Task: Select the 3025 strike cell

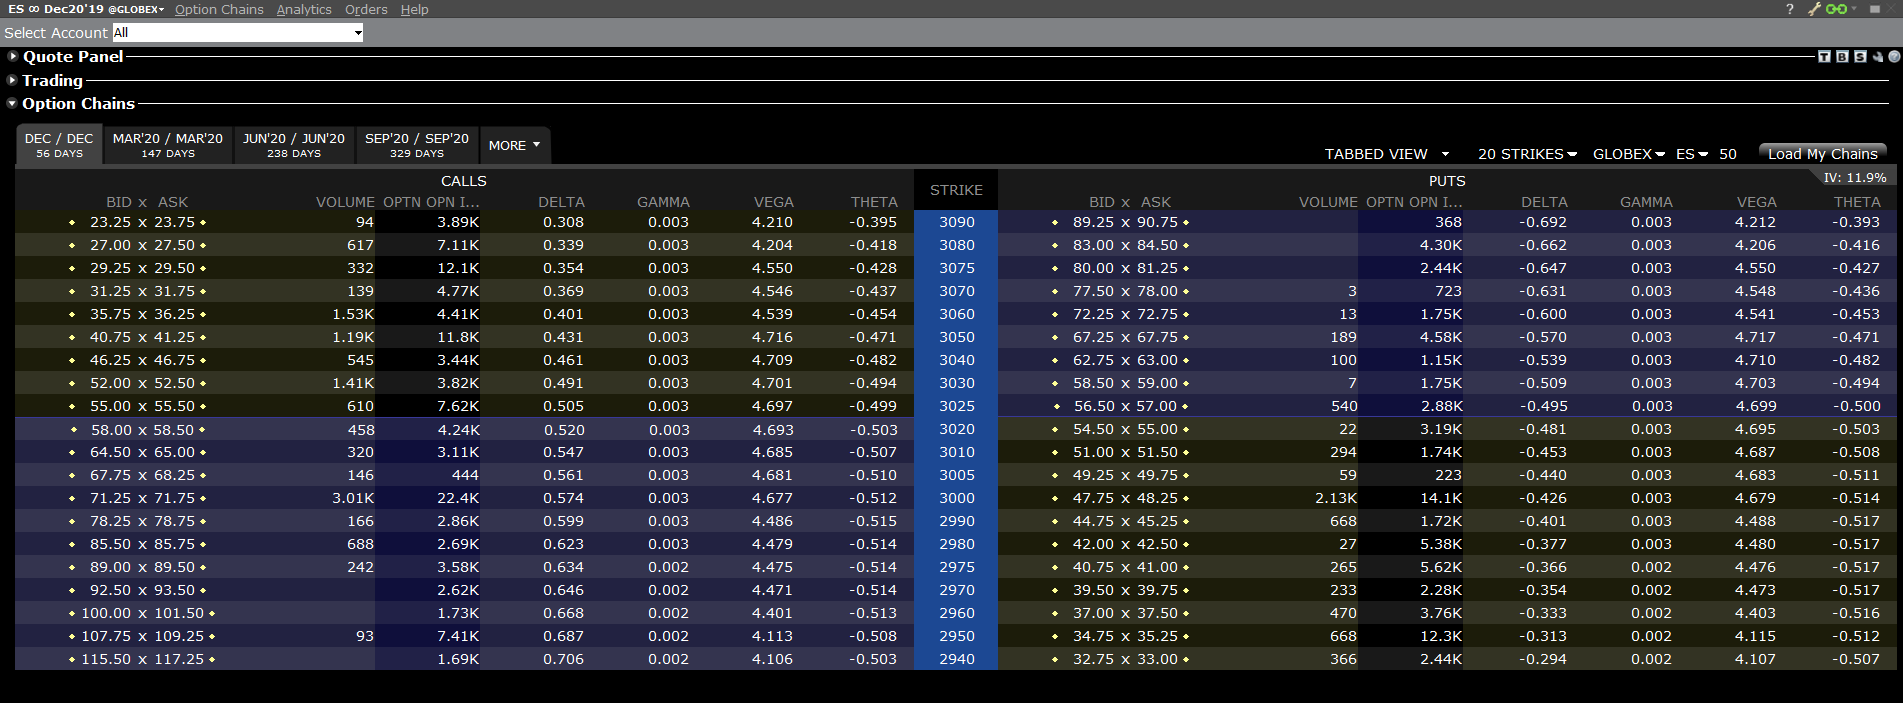Action: coord(956,406)
